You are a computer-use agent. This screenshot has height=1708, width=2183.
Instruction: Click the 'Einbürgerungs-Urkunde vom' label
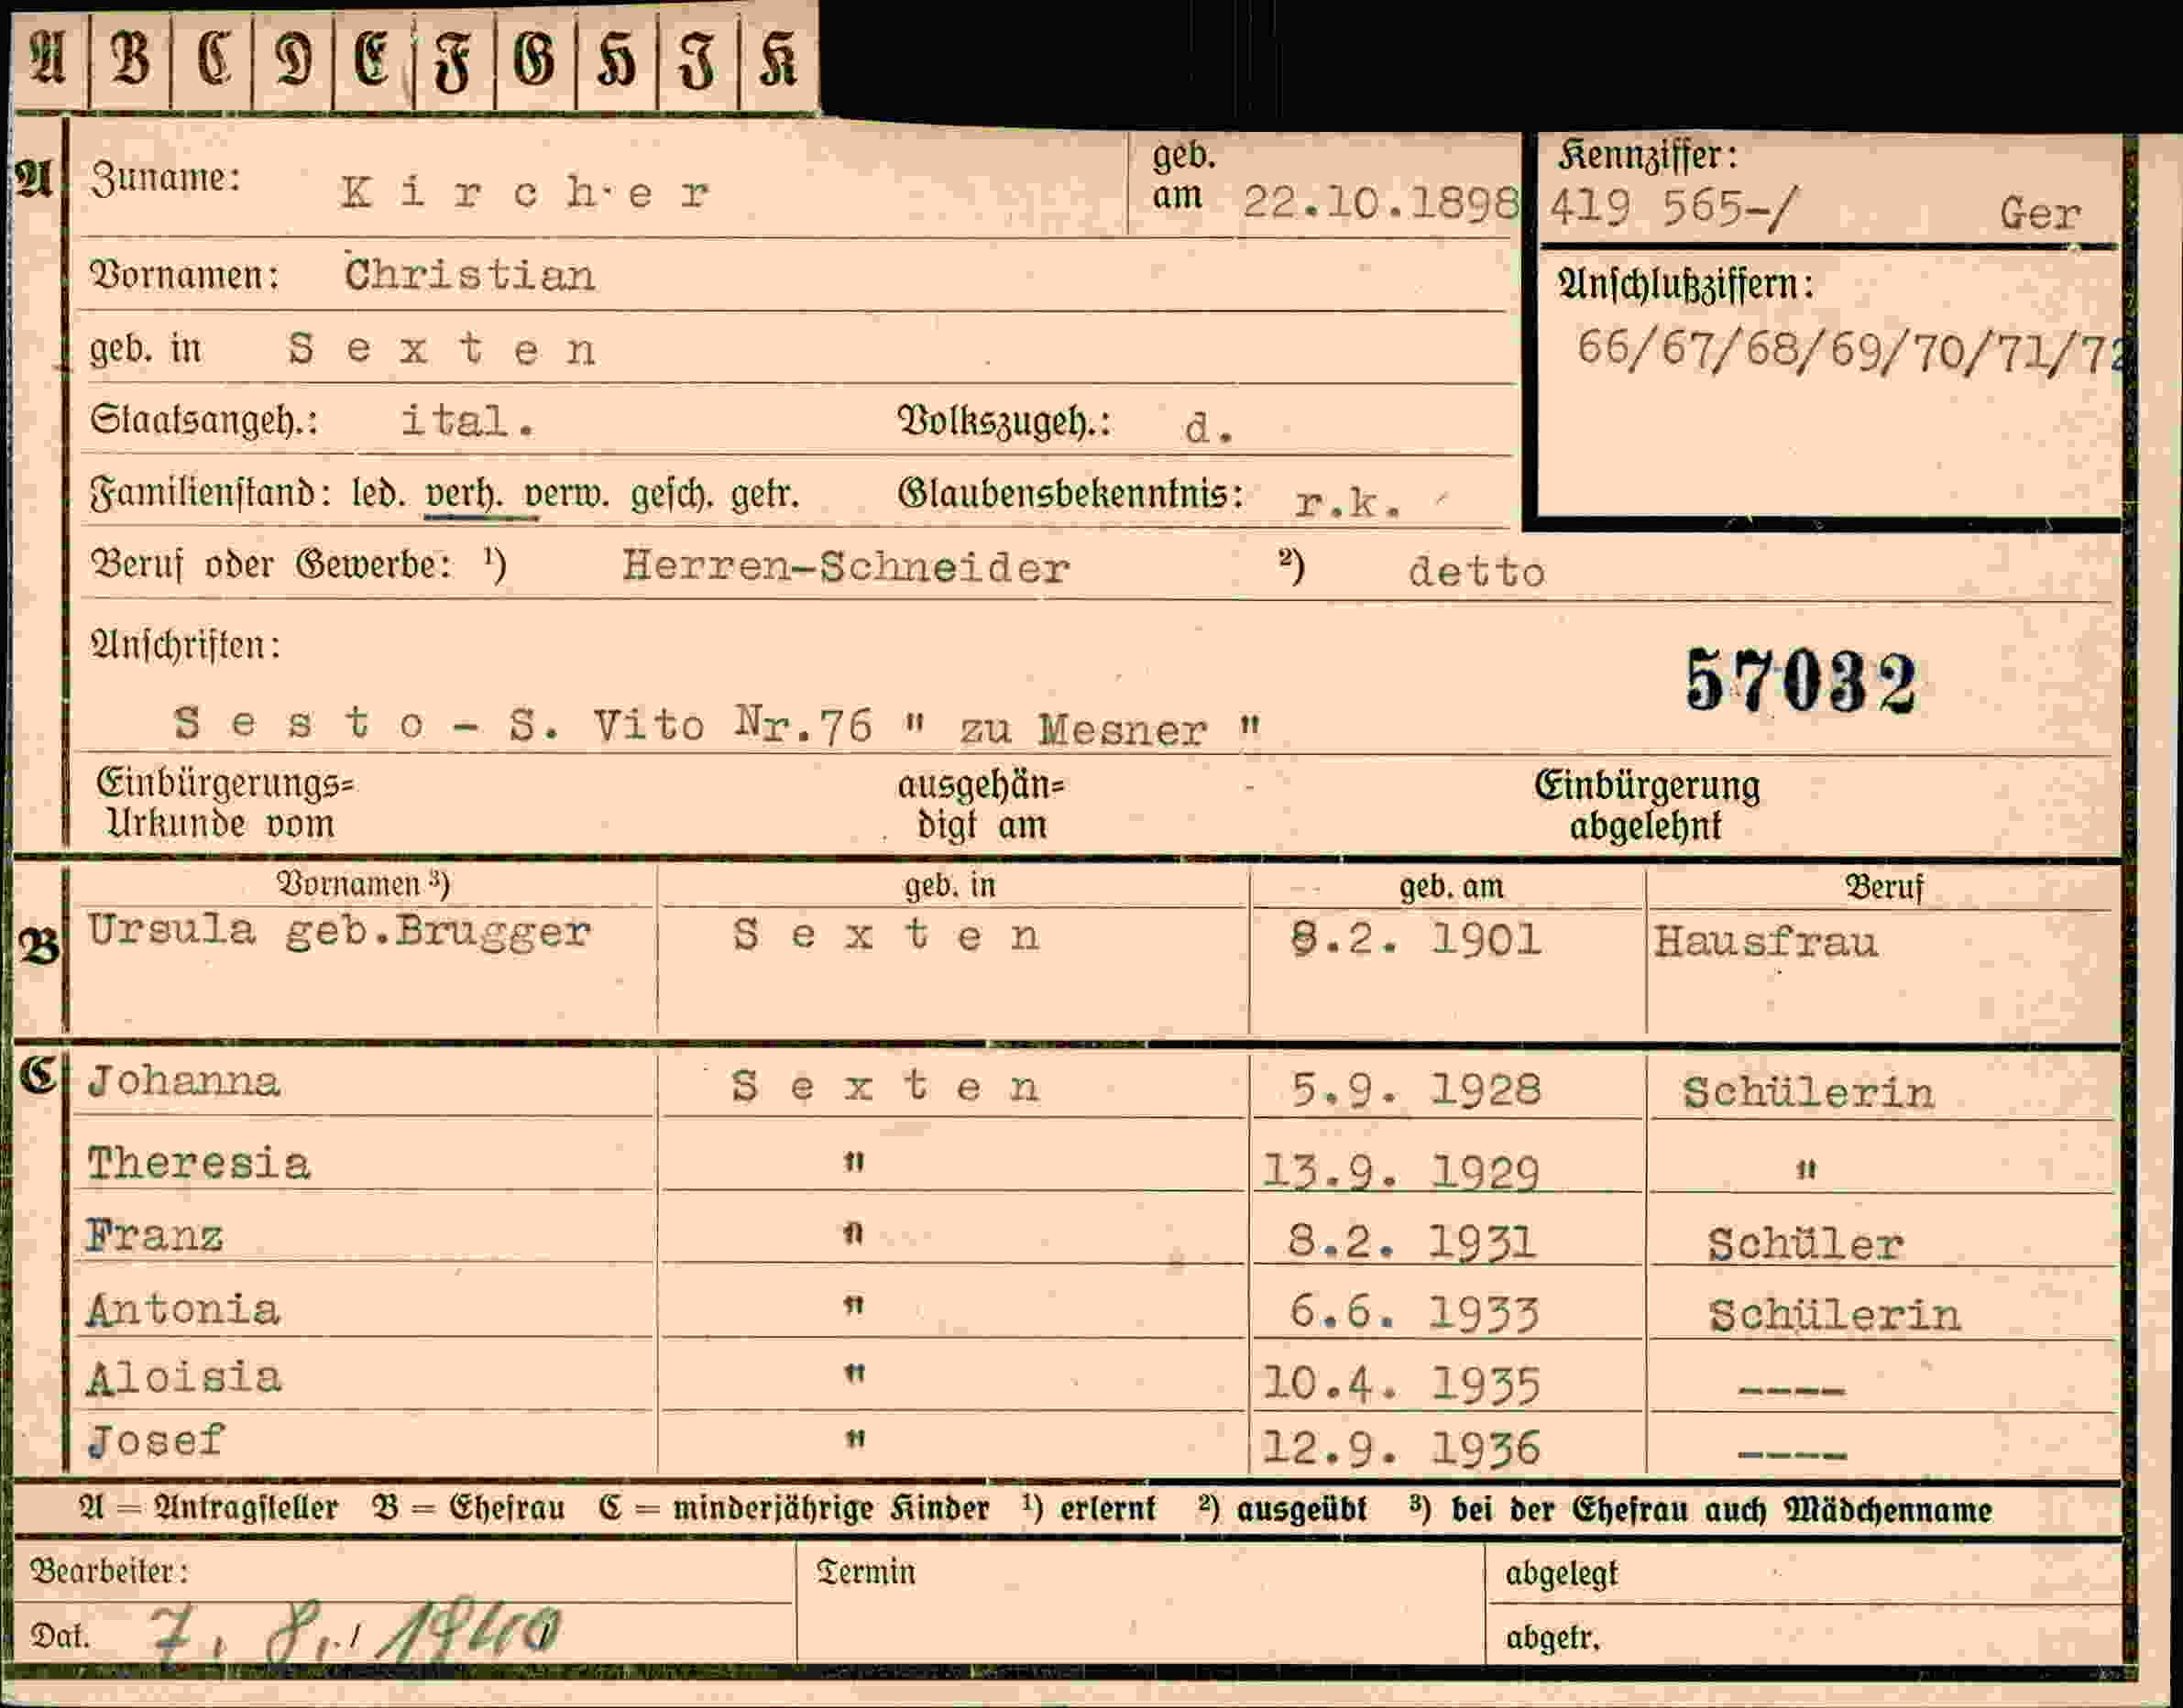point(225,803)
